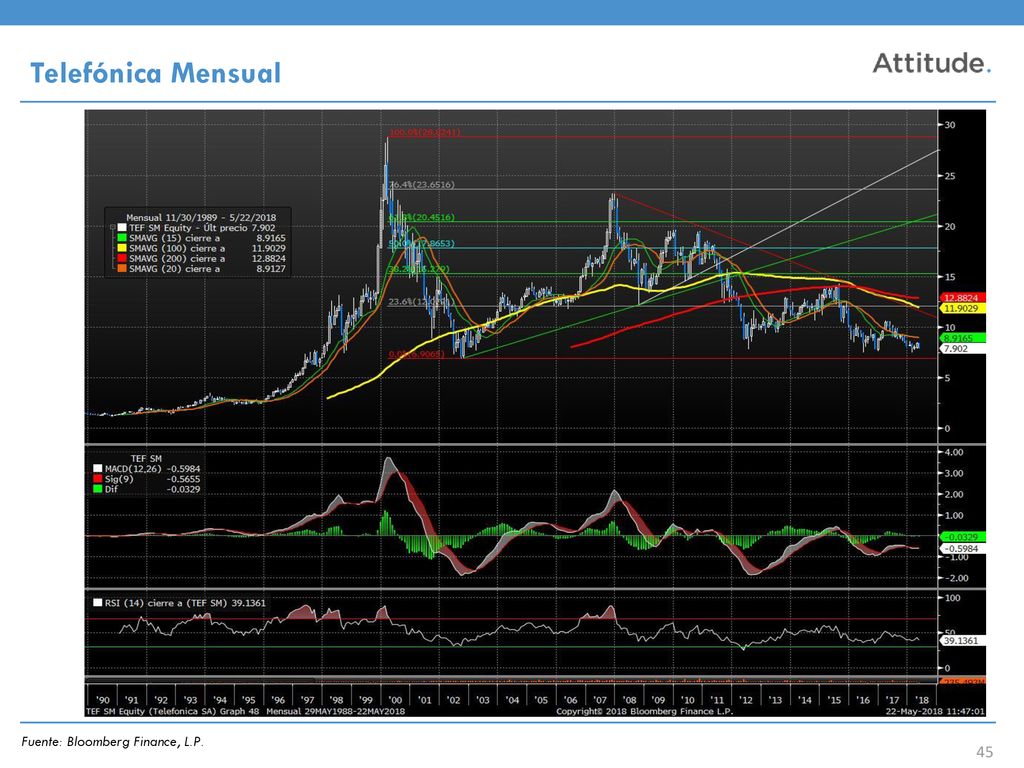The width and height of the screenshot is (1024, 768).
Task: Click the Attitude. logo
Action: [932, 63]
